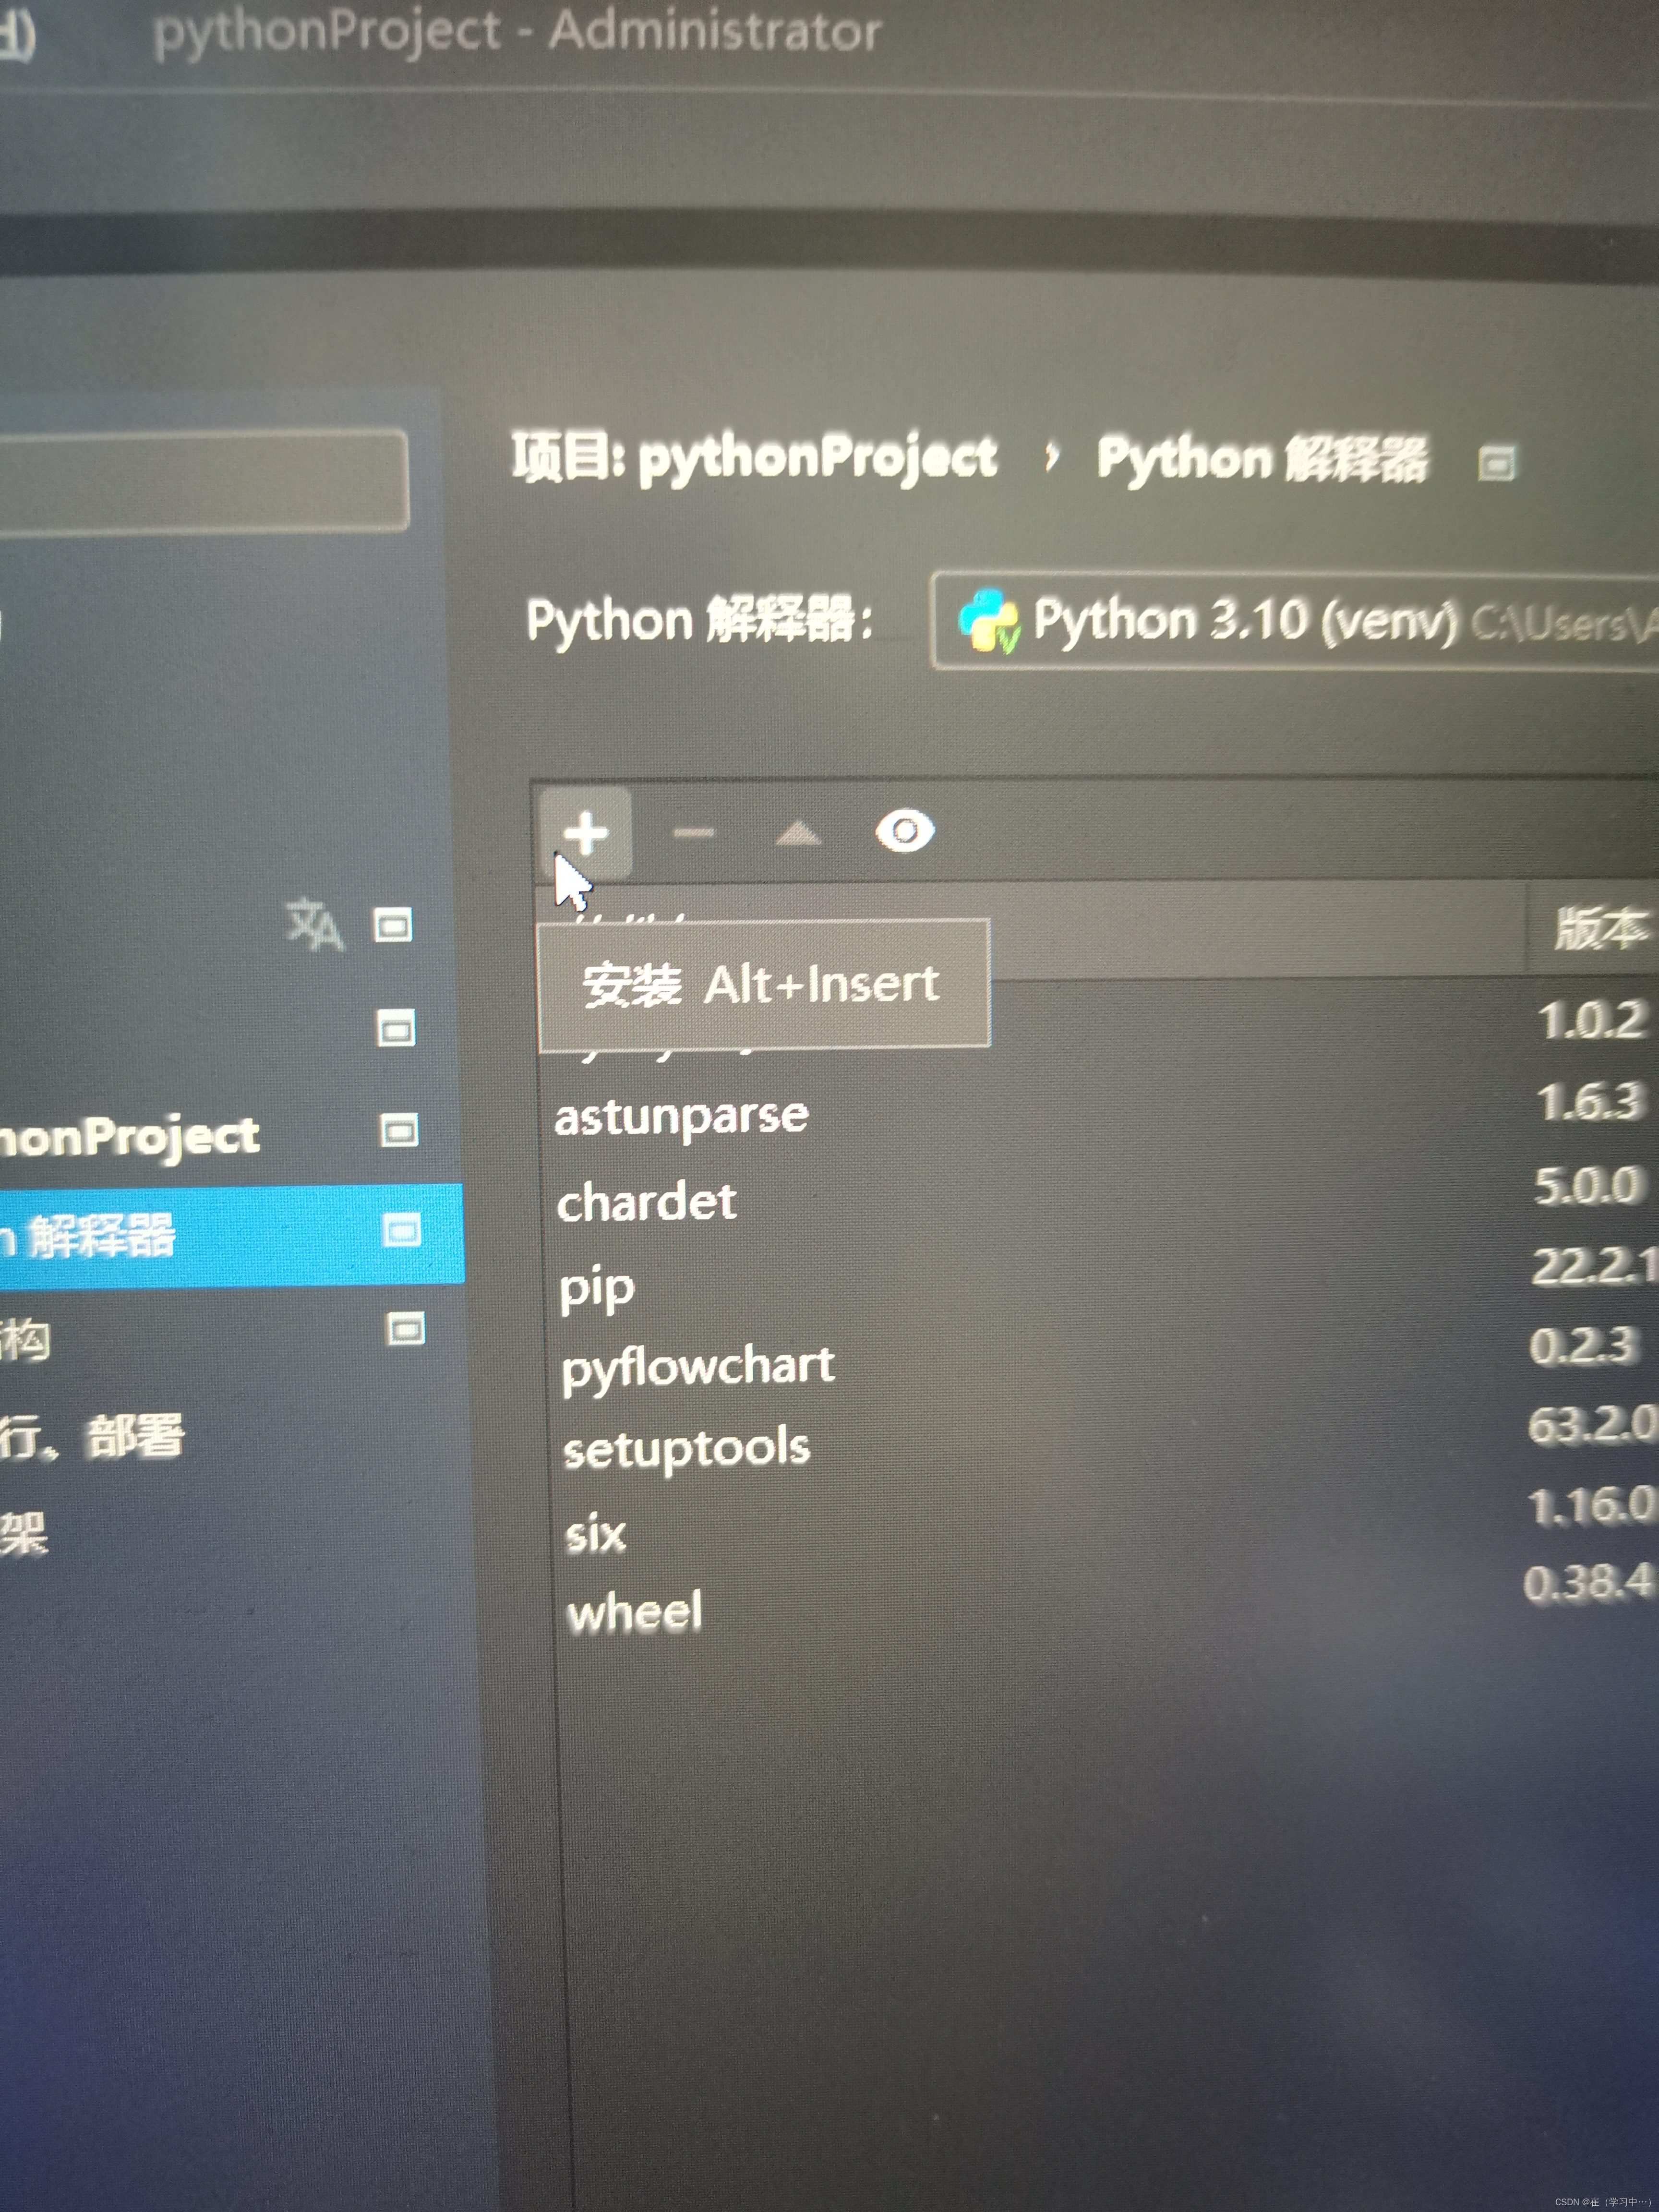The width and height of the screenshot is (1659, 2212).
Task: Click the minus uninstall package button
Action: (693, 833)
